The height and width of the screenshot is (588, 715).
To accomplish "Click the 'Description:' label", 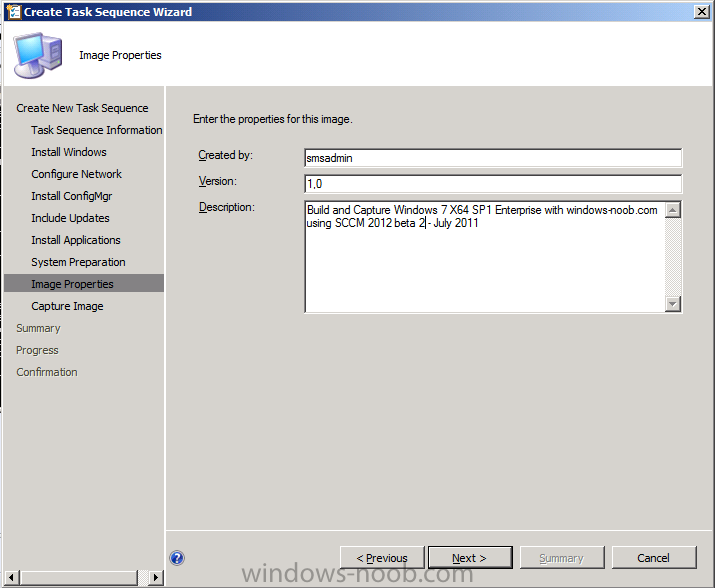I will [227, 207].
